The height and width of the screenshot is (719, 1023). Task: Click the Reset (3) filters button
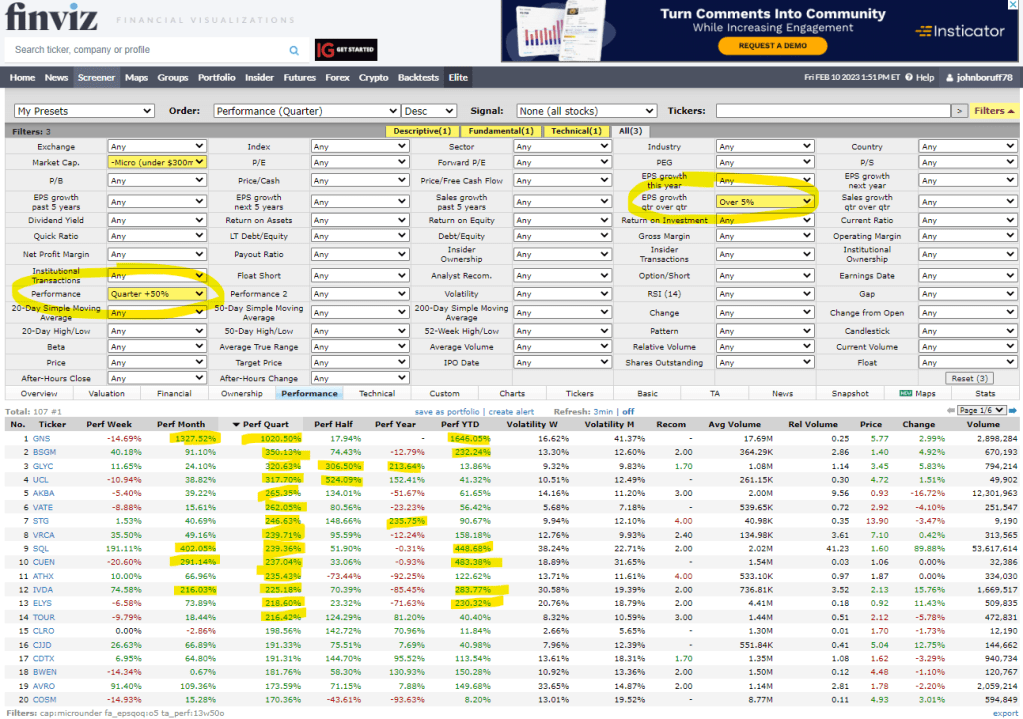pos(969,378)
